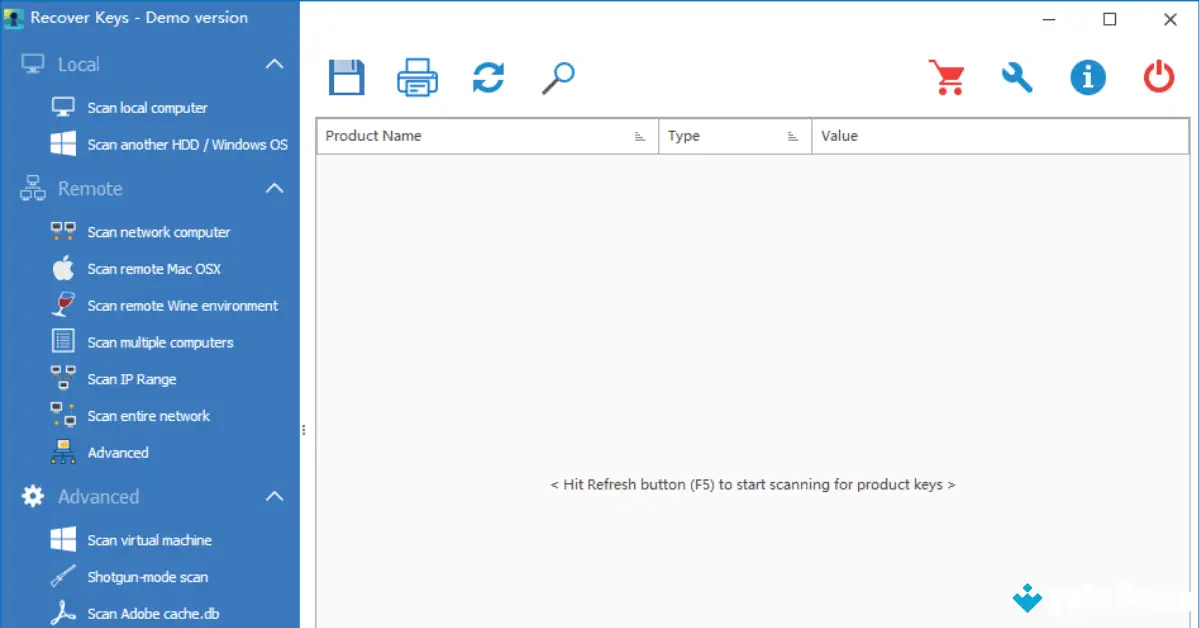The height and width of the screenshot is (628, 1200).
Task: Select Scan local computer
Action: [x=147, y=107]
